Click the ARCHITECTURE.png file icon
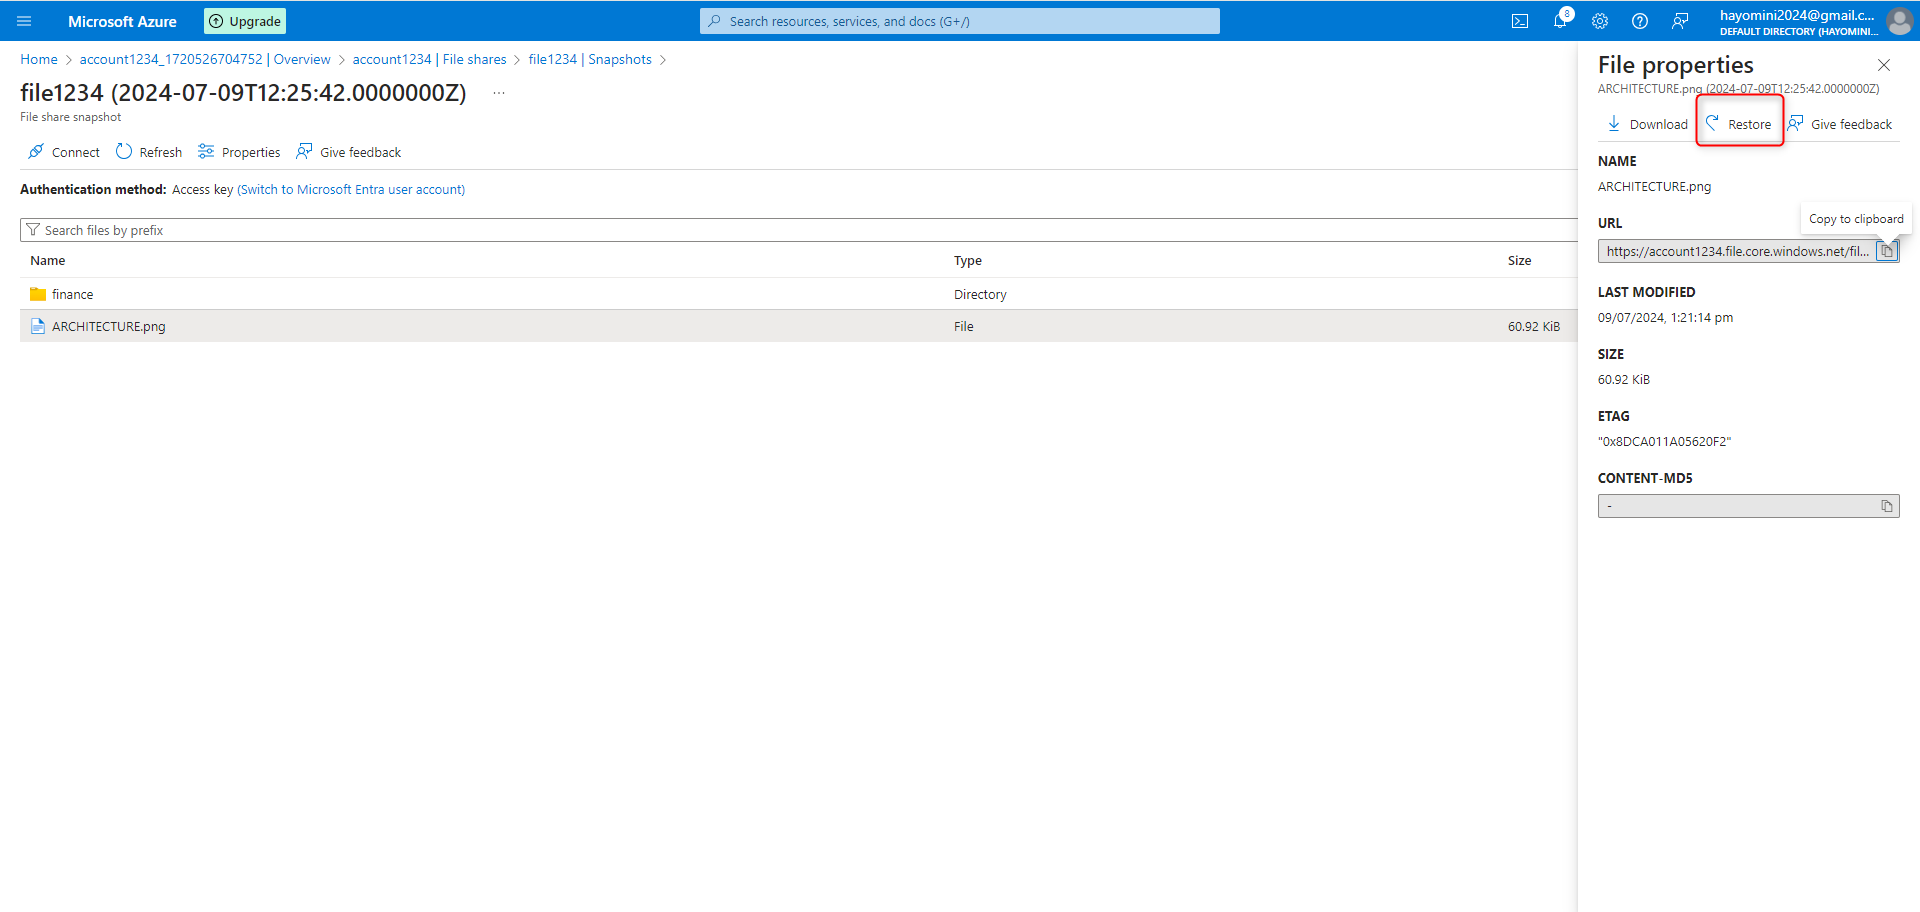Screen dimensions: 1920x912 38,326
